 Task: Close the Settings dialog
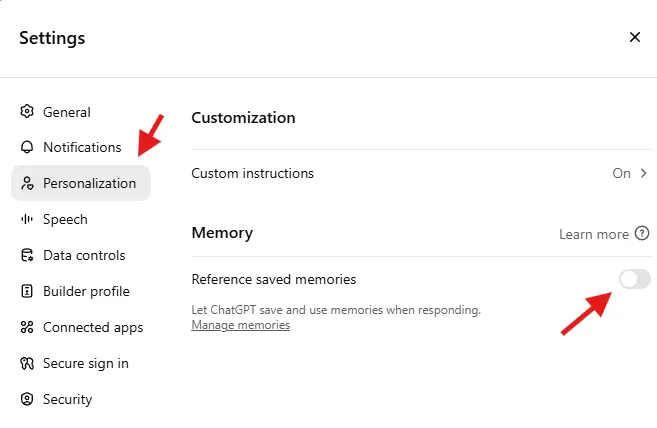[x=635, y=37]
